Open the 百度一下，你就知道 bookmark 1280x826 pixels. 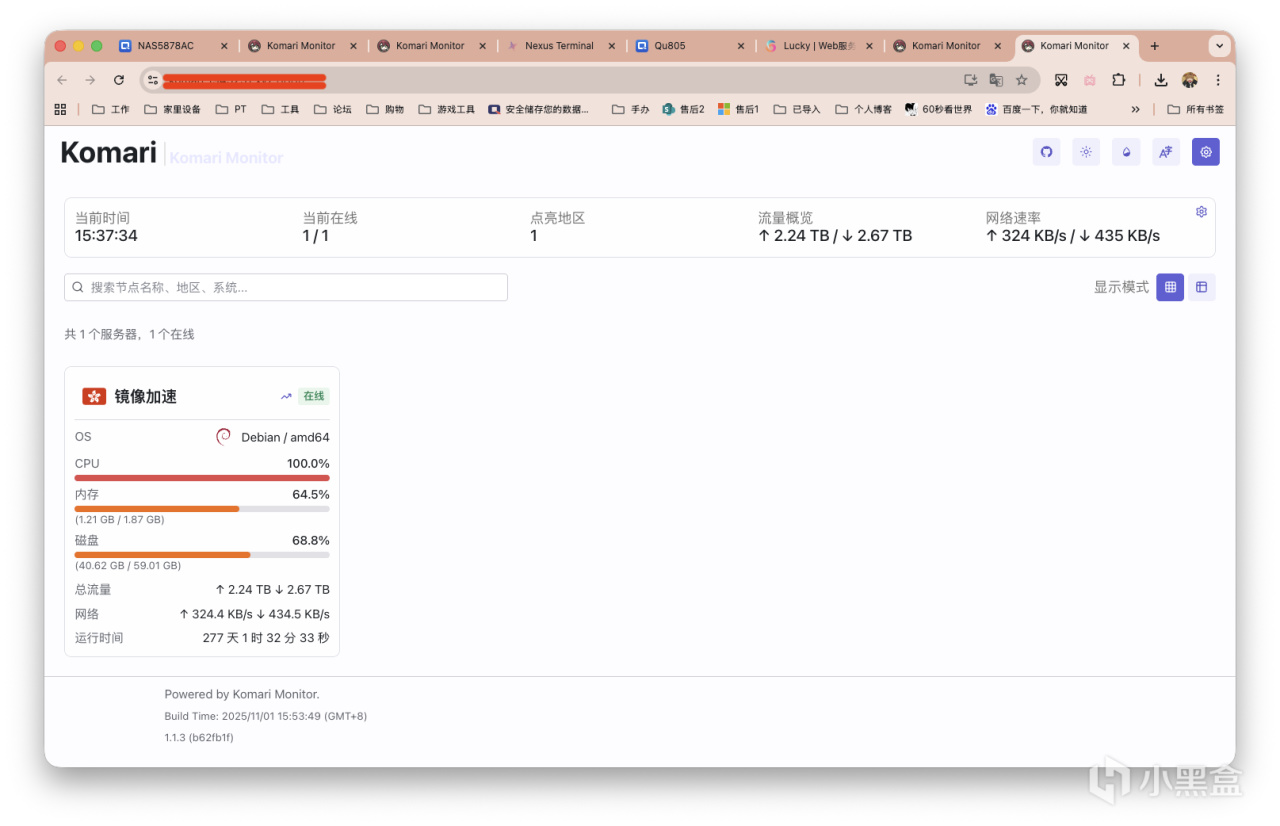1036,109
